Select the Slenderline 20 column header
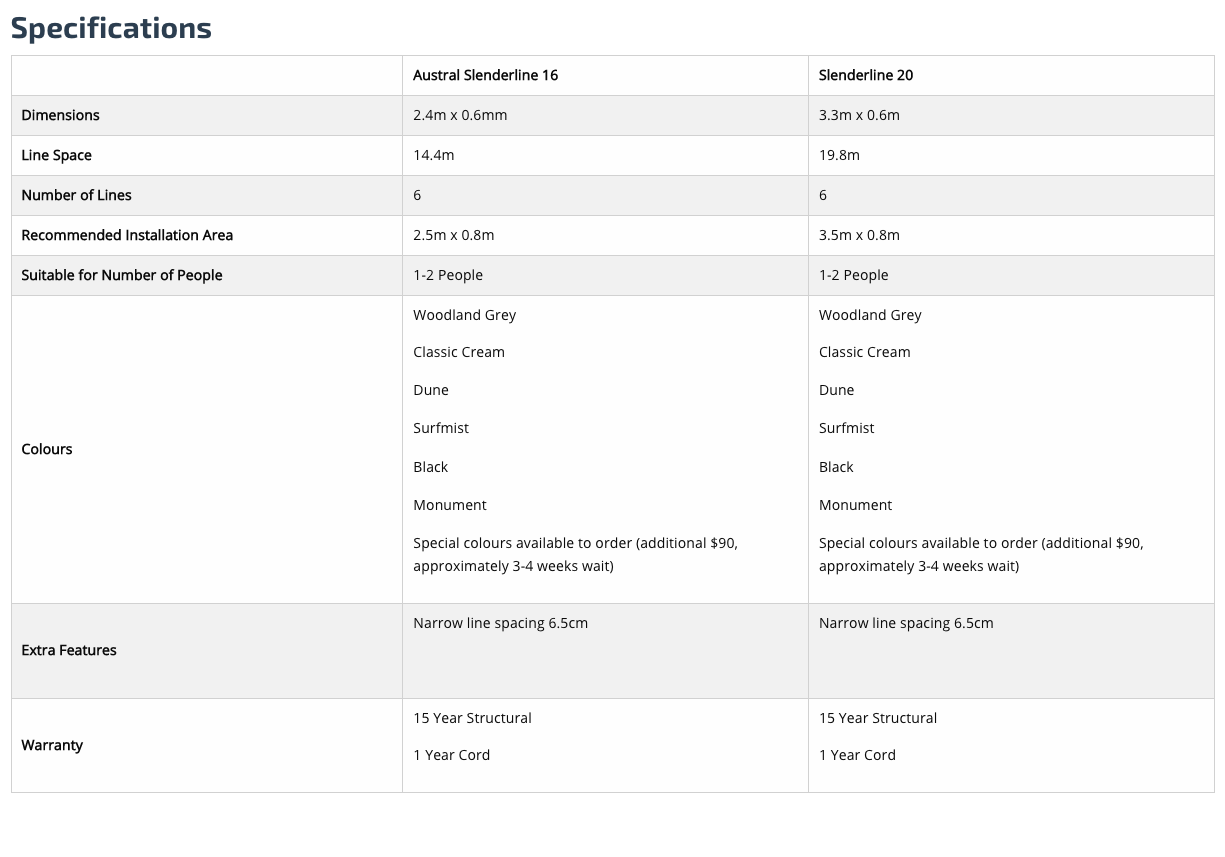The width and height of the screenshot is (1225, 857). (866, 75)
